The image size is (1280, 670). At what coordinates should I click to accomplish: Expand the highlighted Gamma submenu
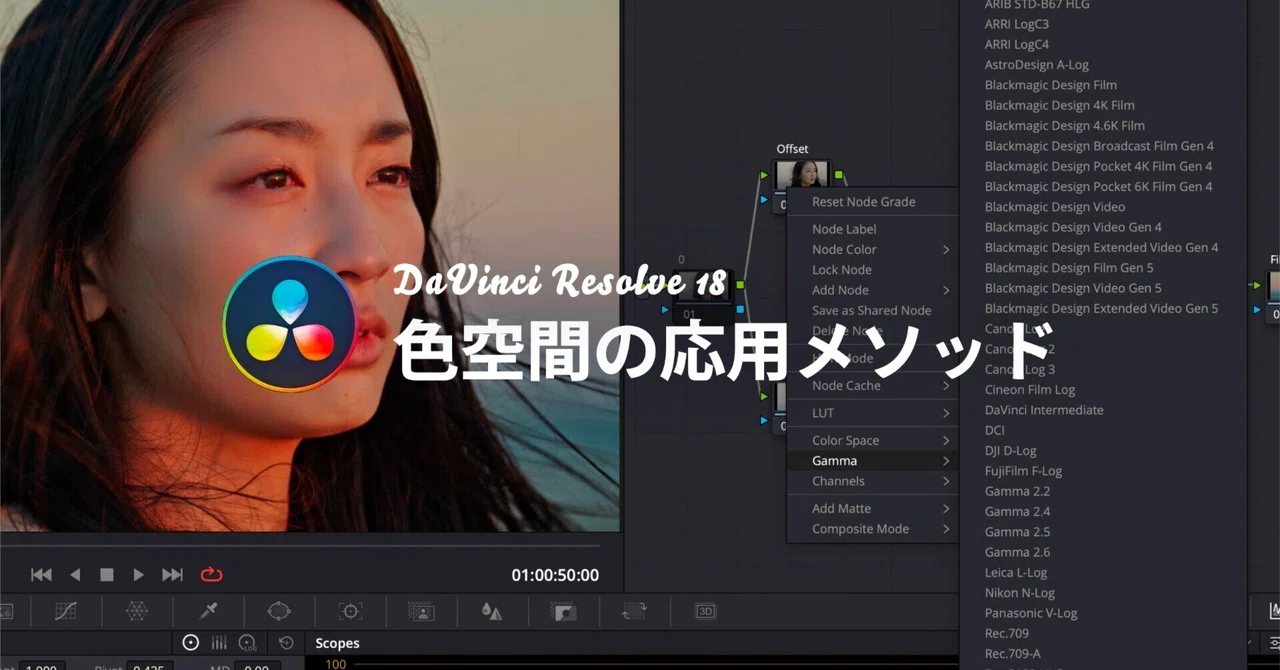coord(872,460)
